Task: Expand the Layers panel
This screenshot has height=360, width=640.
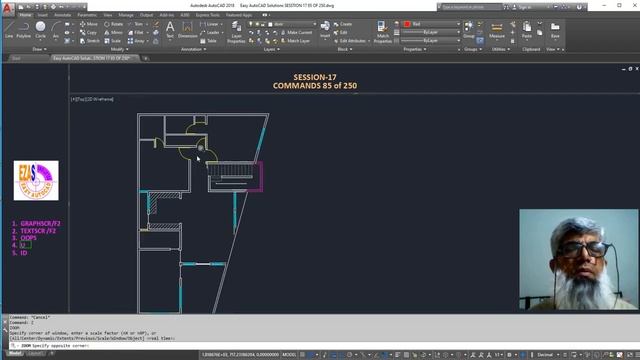Action: [271, 49]
